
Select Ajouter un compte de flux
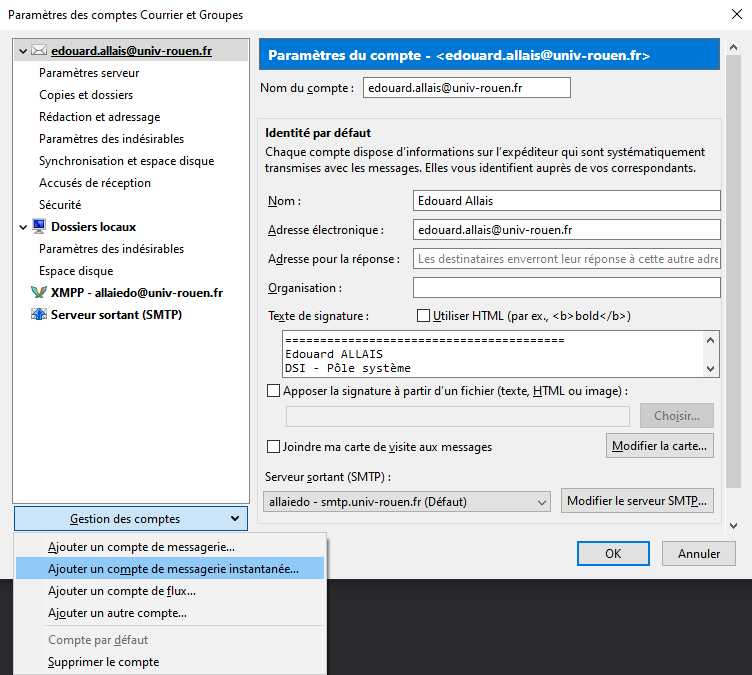(x=122, y=591)
